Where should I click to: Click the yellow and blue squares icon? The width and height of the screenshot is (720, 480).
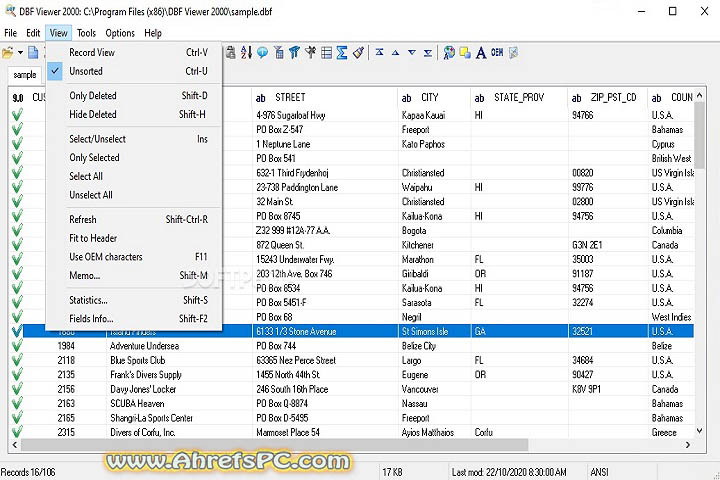pos(465,53)
